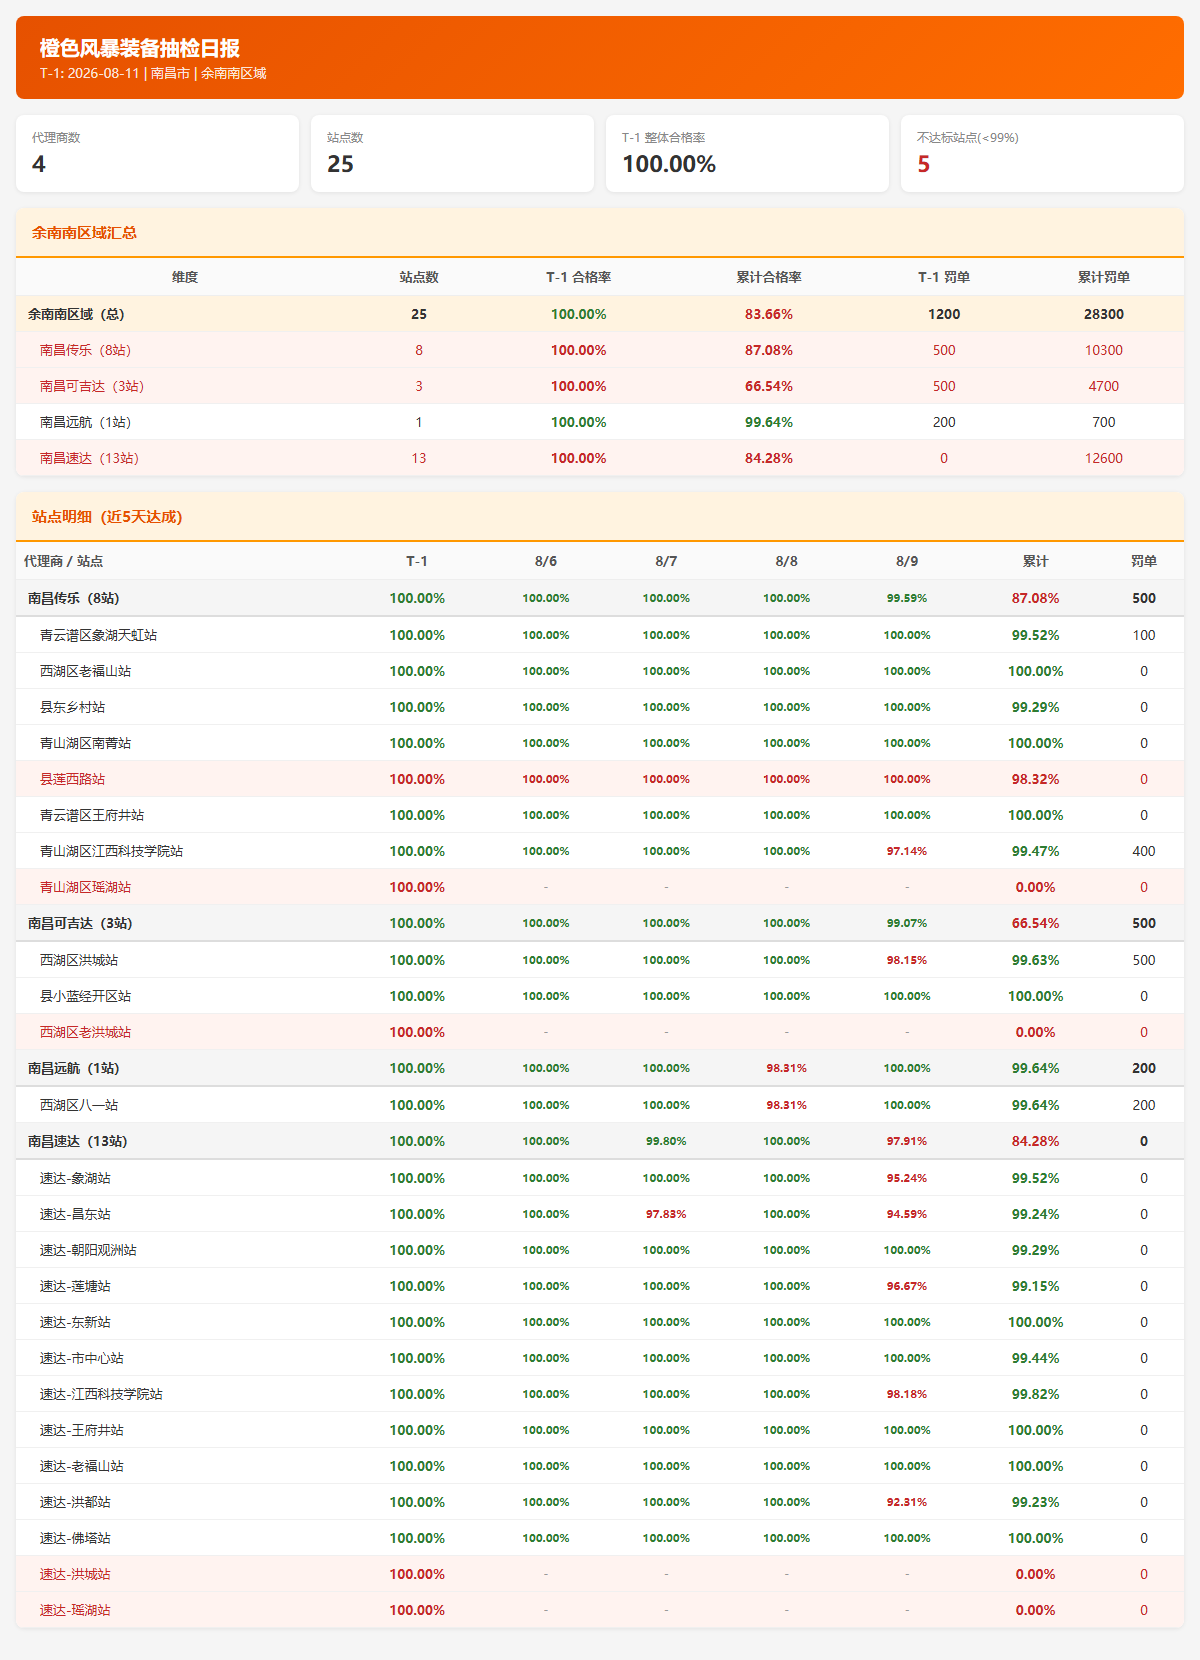Click the 累计罚单 column header

point(1104,277)
